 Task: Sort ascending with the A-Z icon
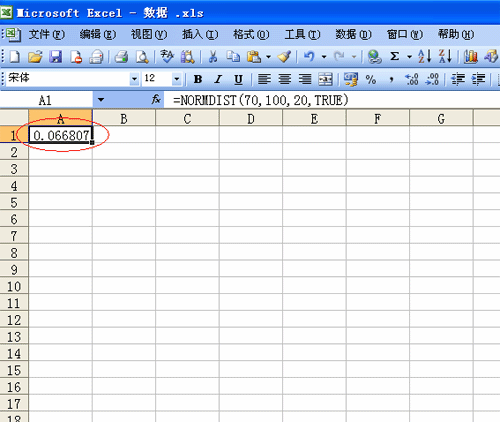coord(424,56)
